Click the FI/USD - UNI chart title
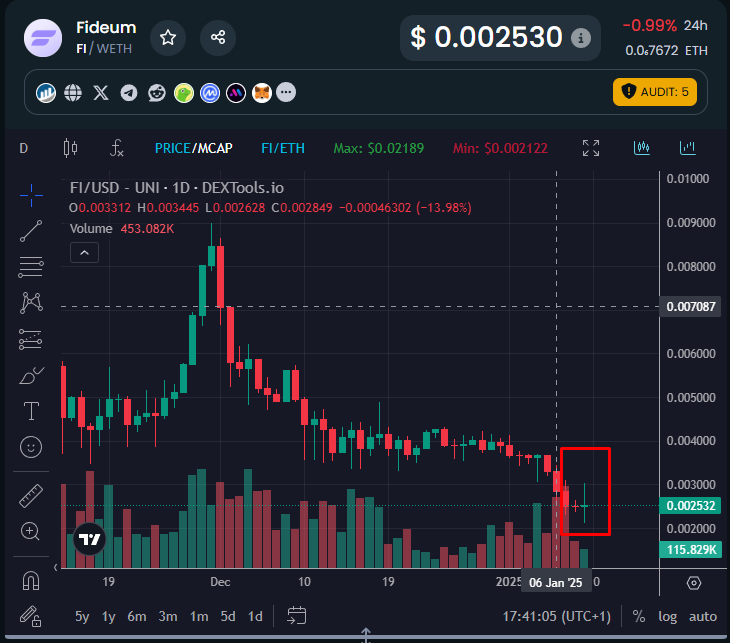This screenshot has width=730, height=643. (177, 188)
